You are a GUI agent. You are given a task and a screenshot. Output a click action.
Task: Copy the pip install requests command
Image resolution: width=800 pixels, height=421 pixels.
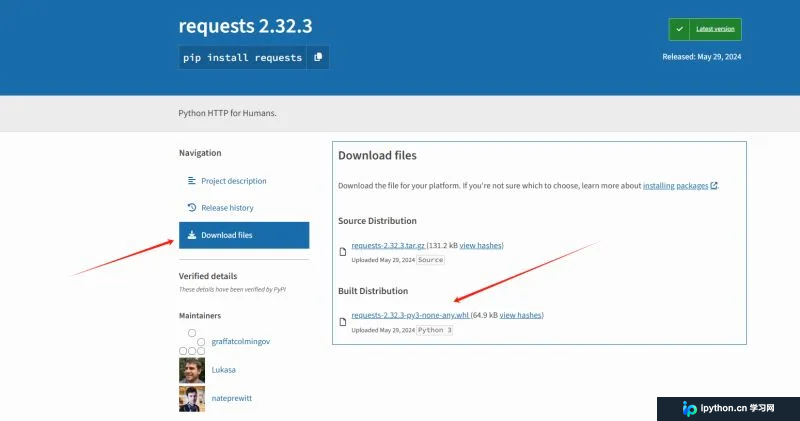(x=318, y=57)
